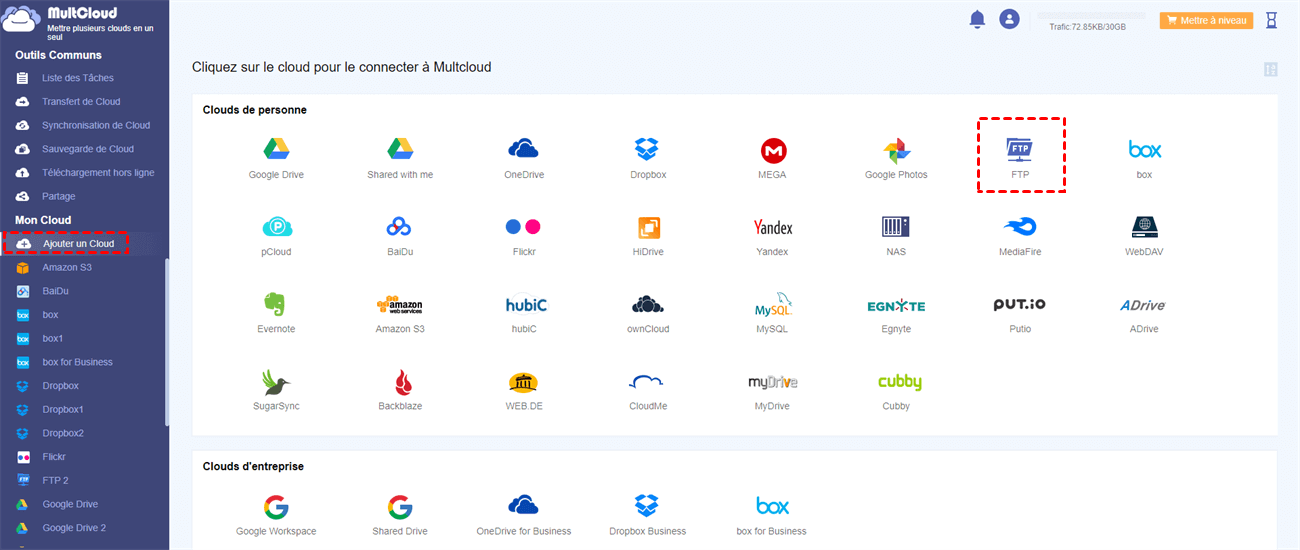Add the ownCloud service
Viewport: 1300px width, 550px height.
648,313
